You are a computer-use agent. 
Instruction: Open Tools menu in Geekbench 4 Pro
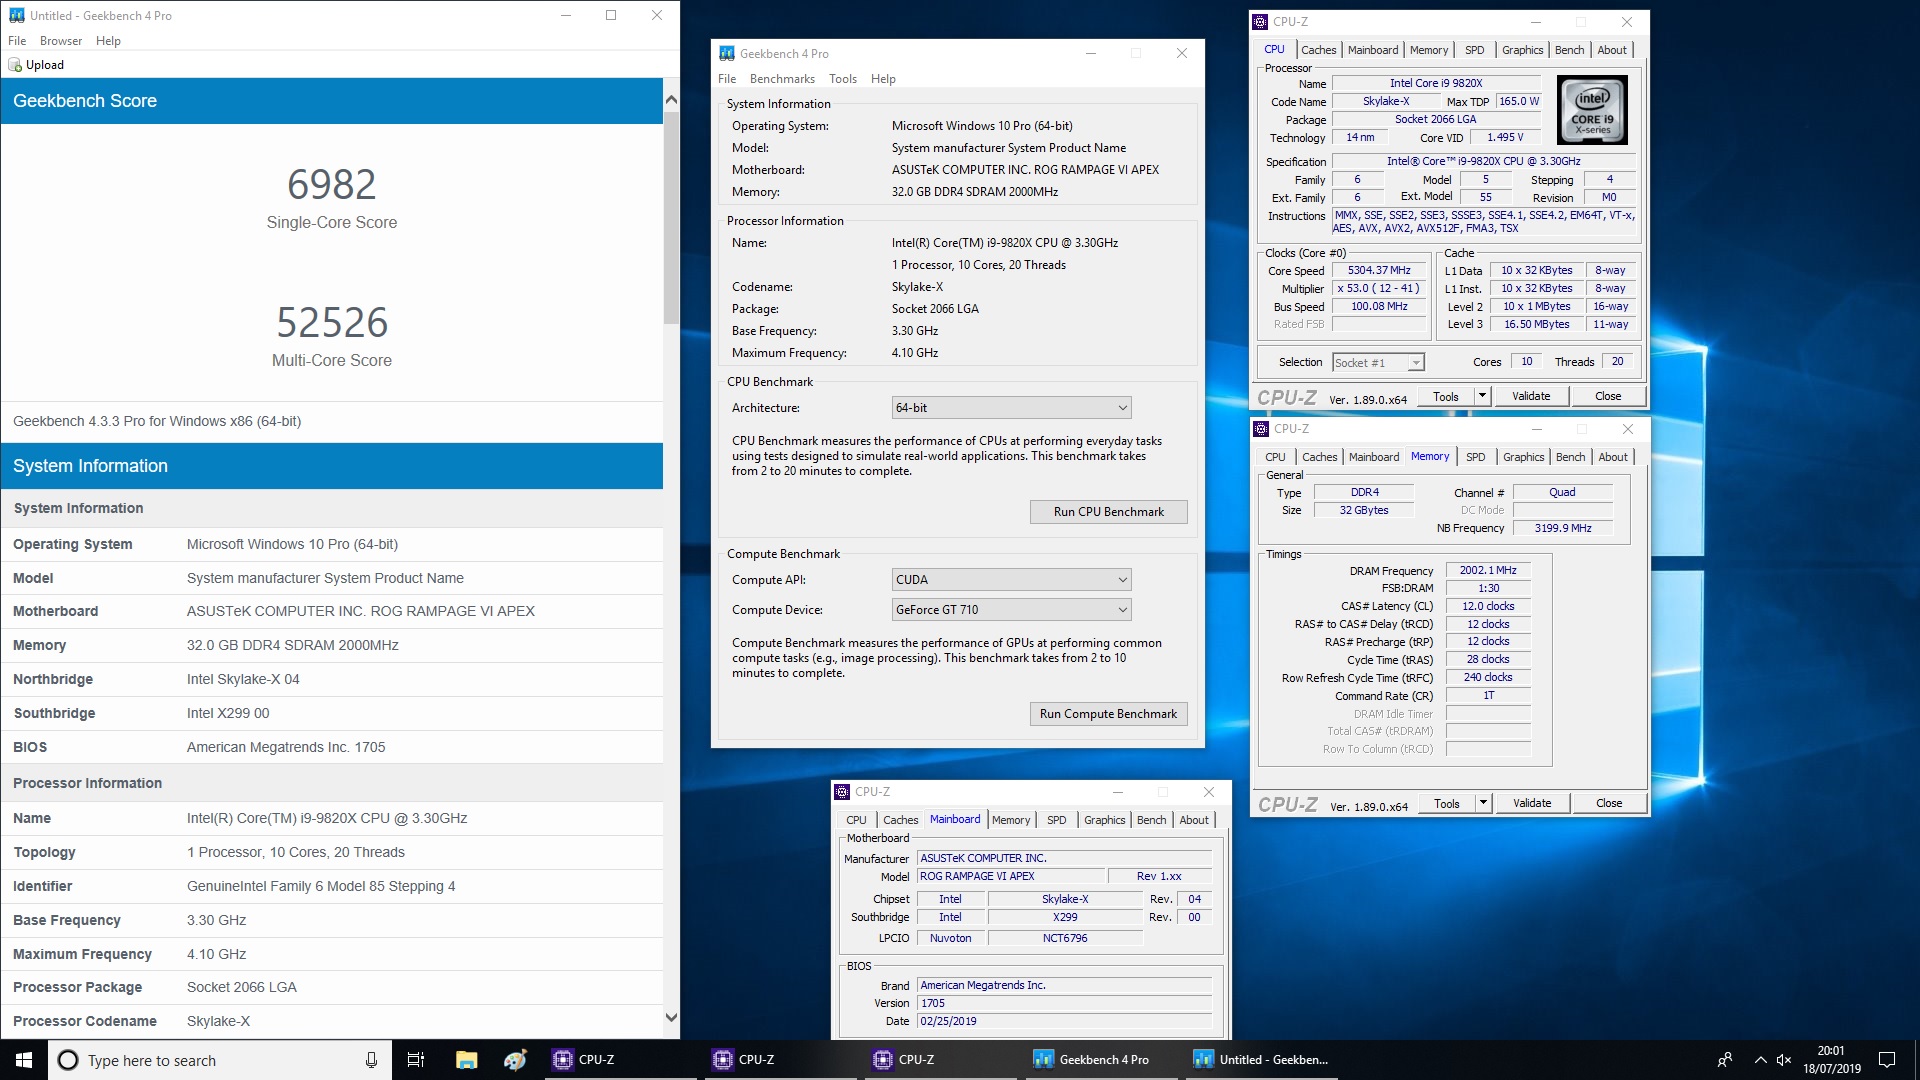(843, 79)
